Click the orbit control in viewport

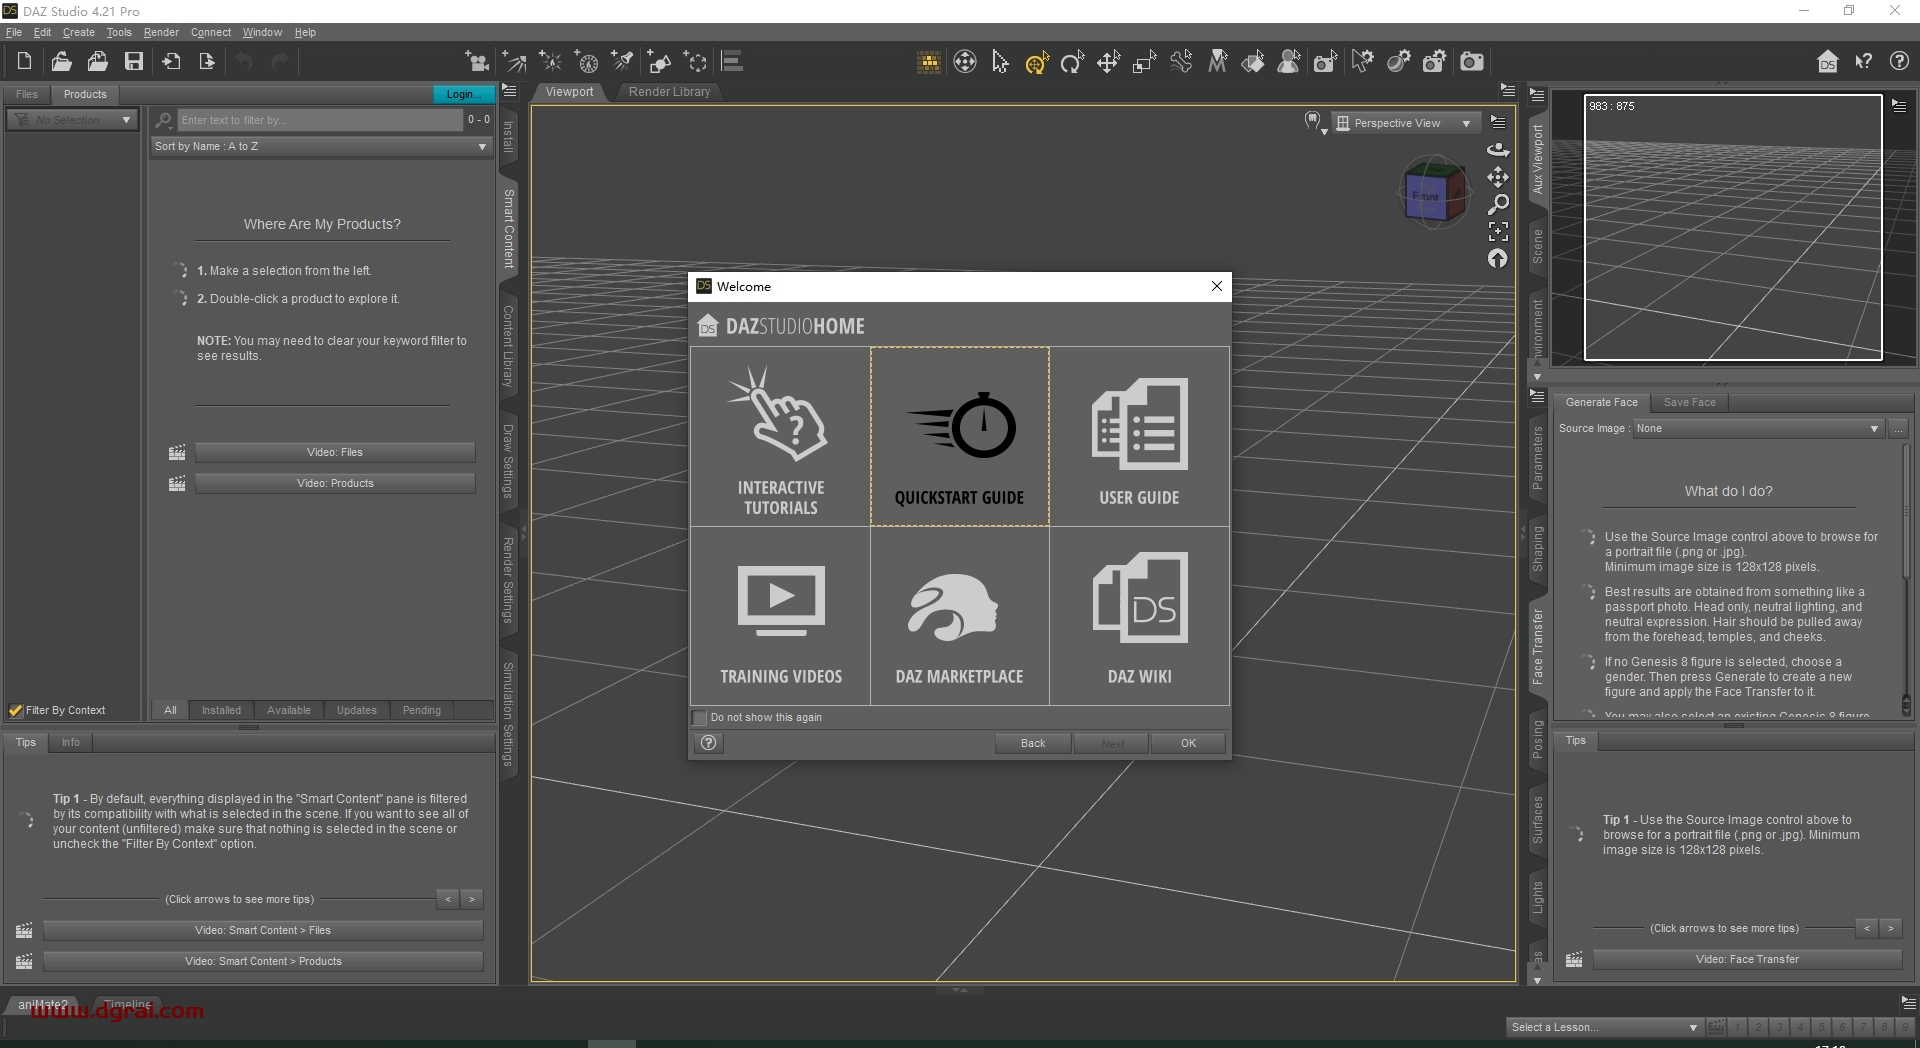click(x=1498, y=150)
